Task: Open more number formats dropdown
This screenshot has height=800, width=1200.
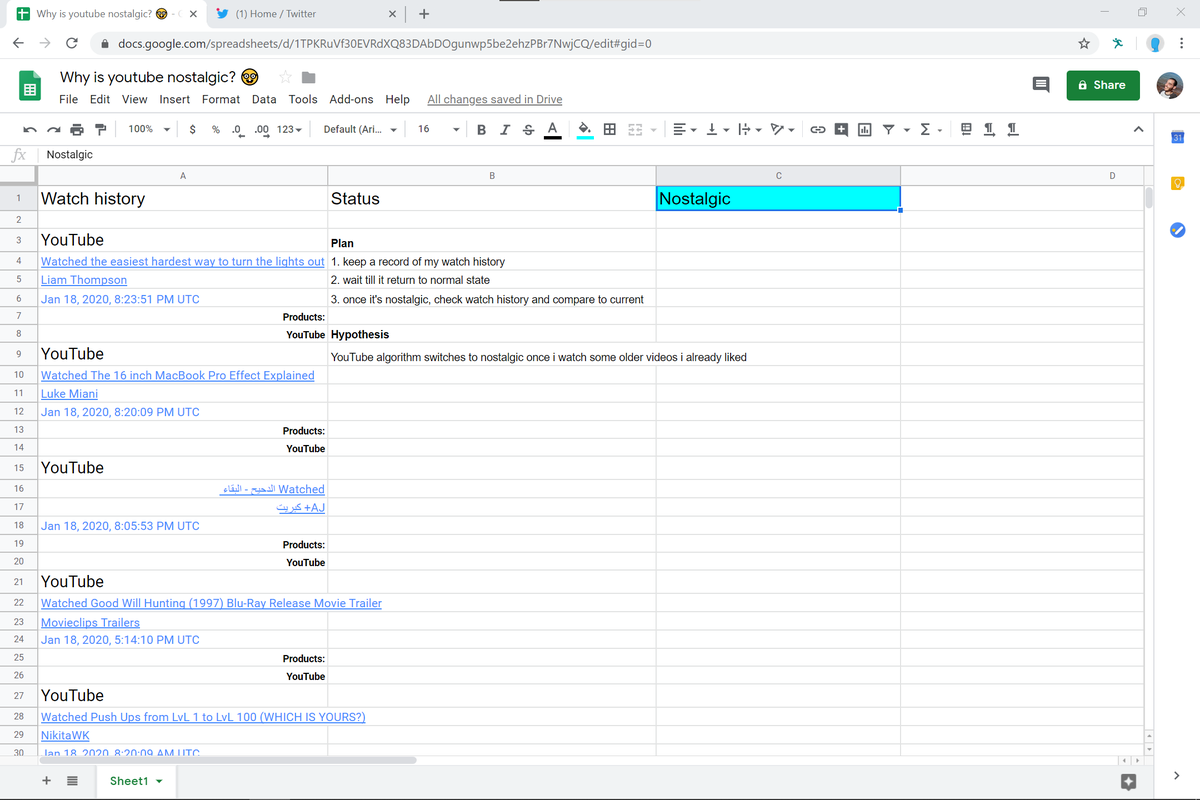Action: [x=289, y=129]
